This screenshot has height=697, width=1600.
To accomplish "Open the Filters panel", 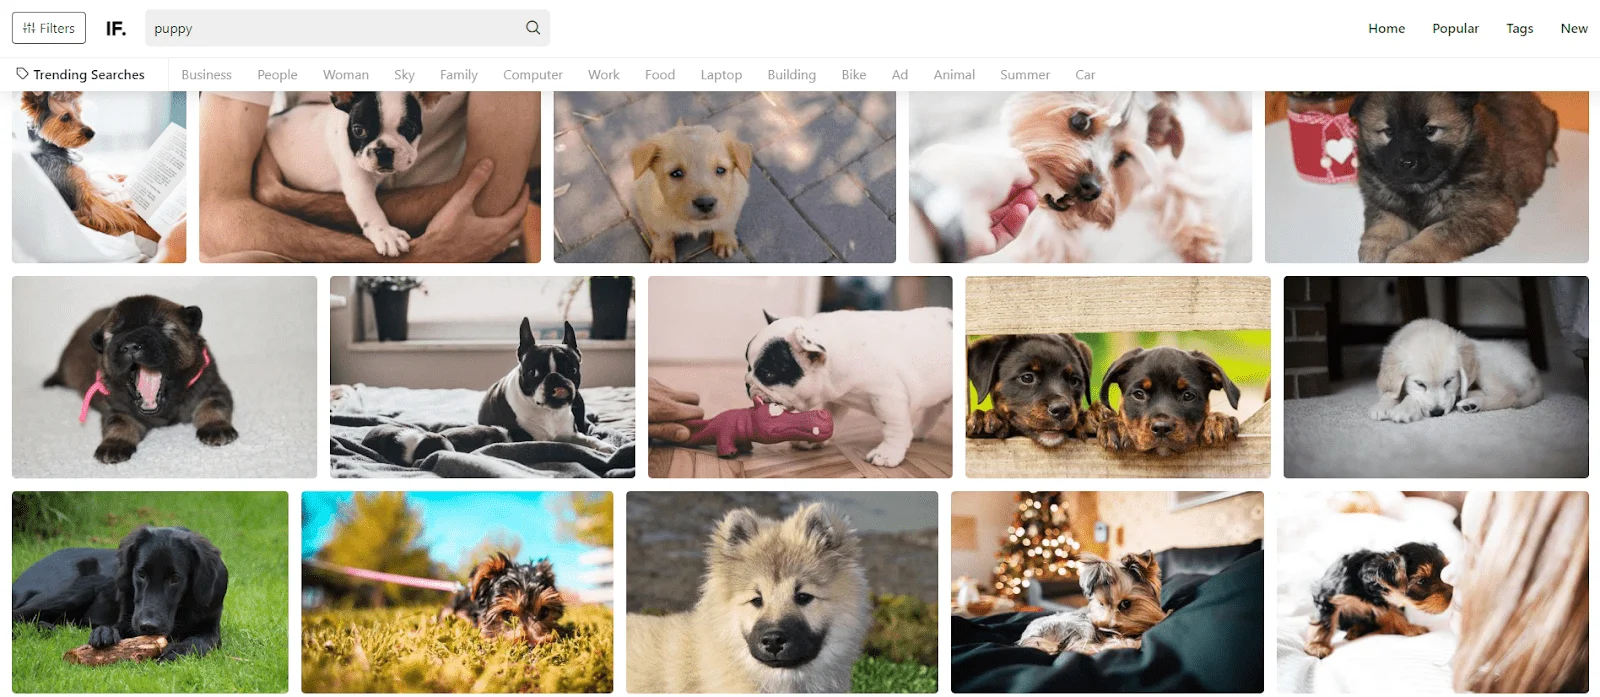I will pos(49,28).
